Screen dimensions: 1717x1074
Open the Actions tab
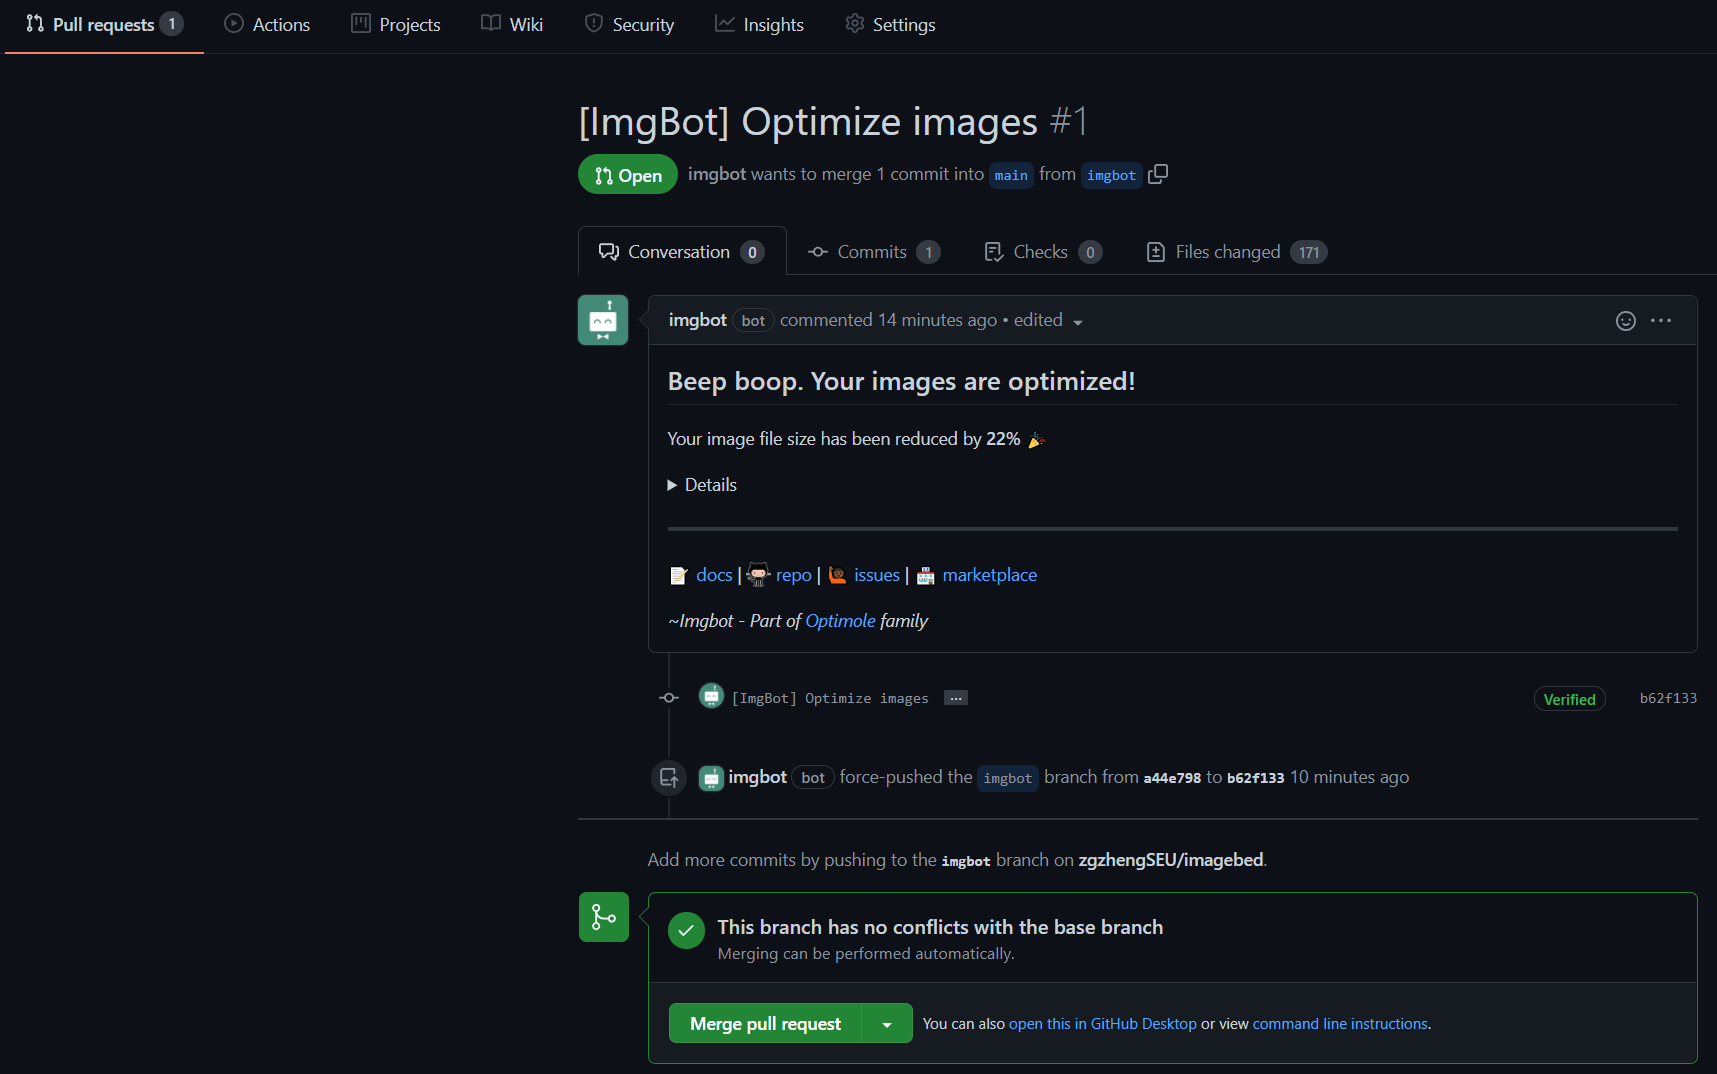point(267,24)
